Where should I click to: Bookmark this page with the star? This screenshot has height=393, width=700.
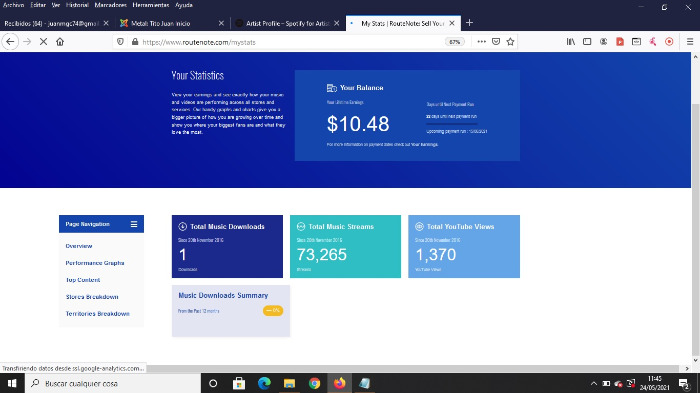pyautogui.click(x=510, y=42)
